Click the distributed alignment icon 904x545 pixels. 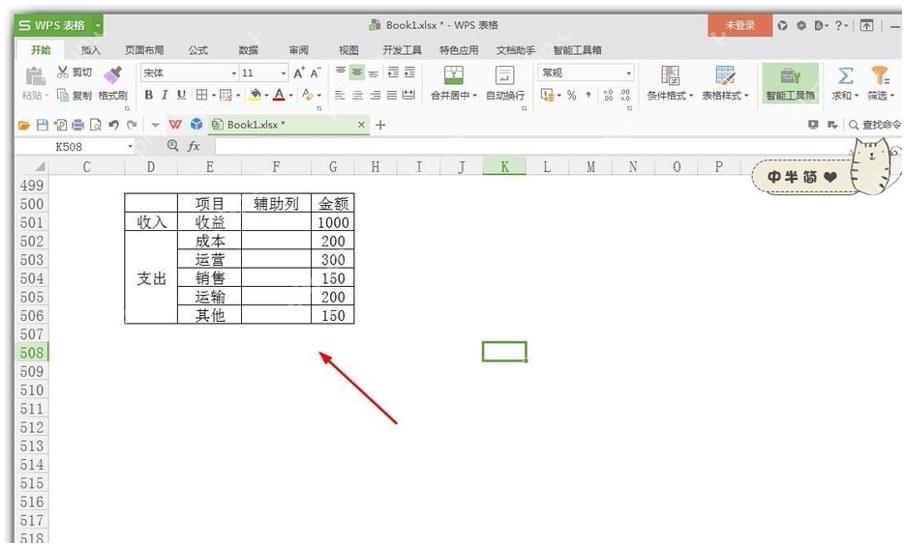[x=408, y=95]
